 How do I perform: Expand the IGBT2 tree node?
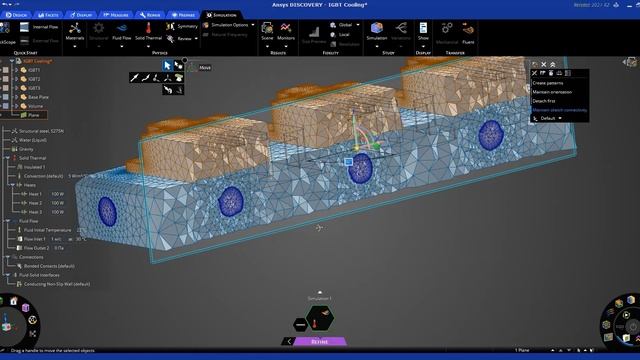tap(16, 79)
